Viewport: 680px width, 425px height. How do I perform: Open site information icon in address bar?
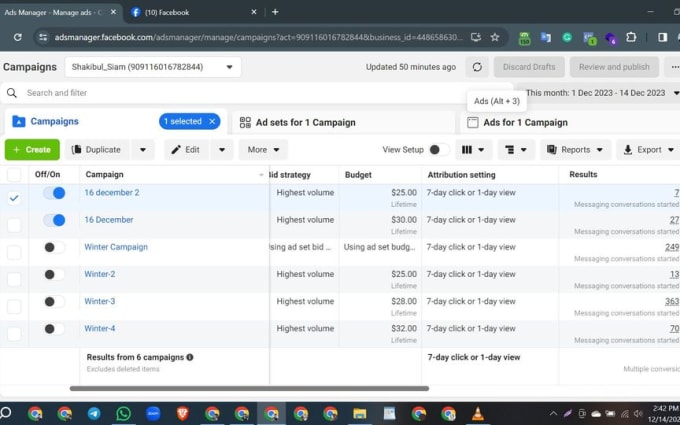43,37
